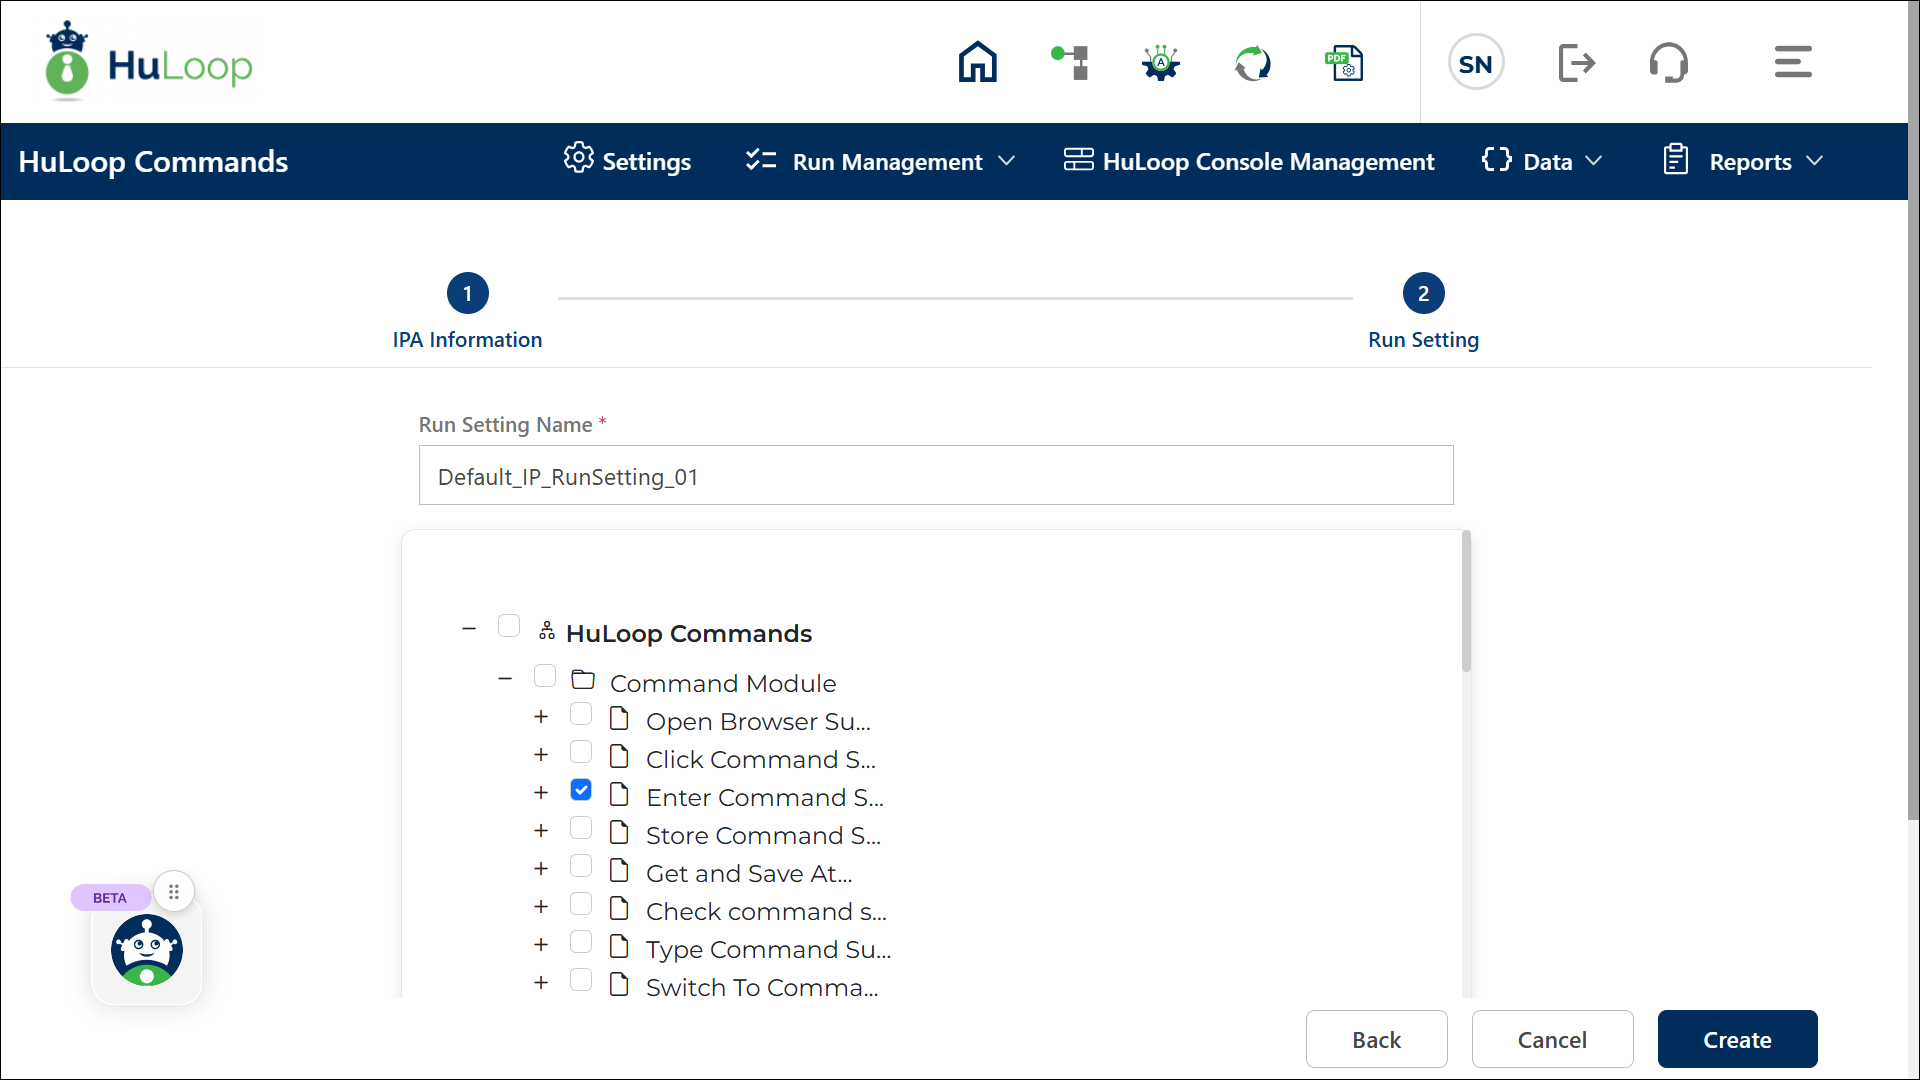Screen dimensions: 1920x1080
Task: Open HuLoop Console Management
Action: point(1248,161)
